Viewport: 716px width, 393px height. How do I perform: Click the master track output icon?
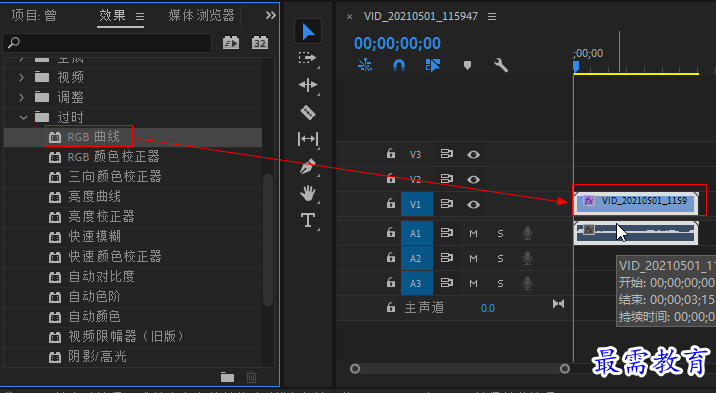pos(558,304)
